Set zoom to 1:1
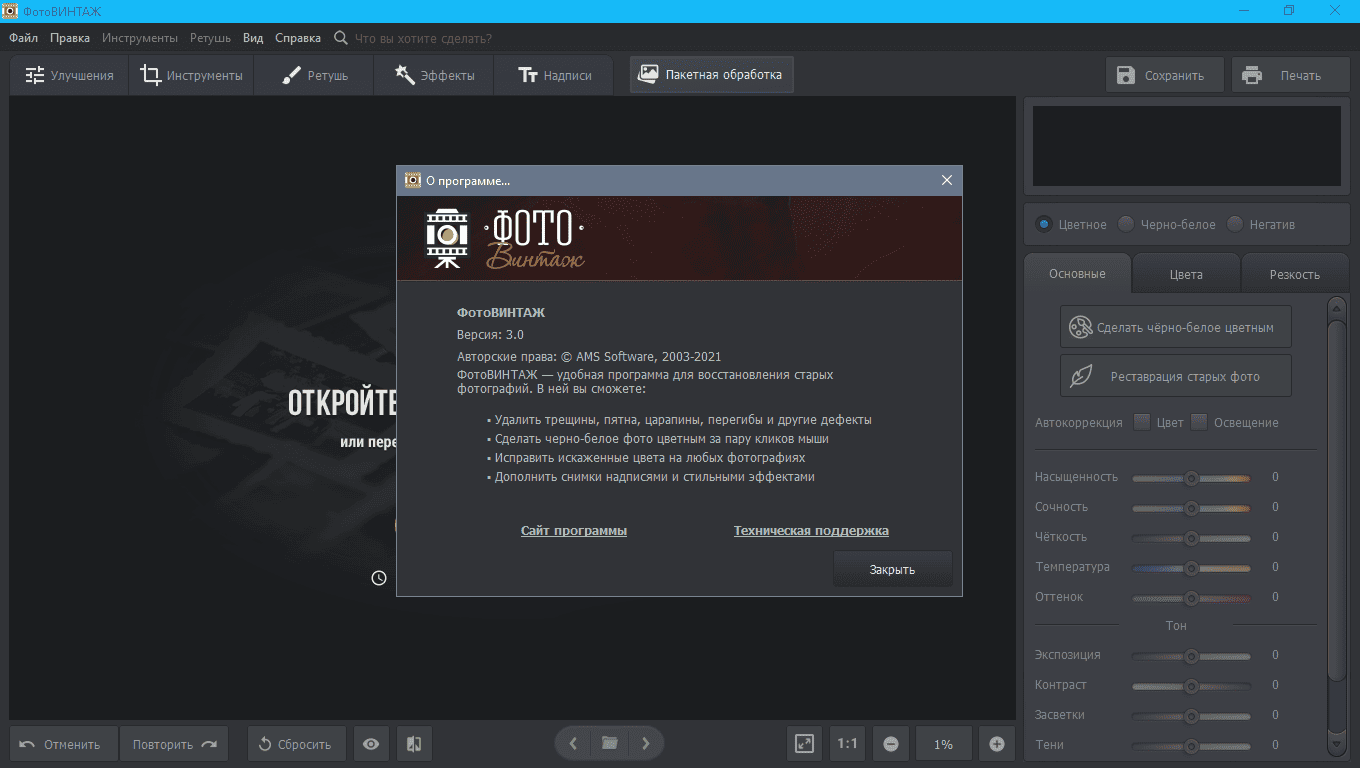The width and height of the screenshot is (1360, 768). (848, 744)
